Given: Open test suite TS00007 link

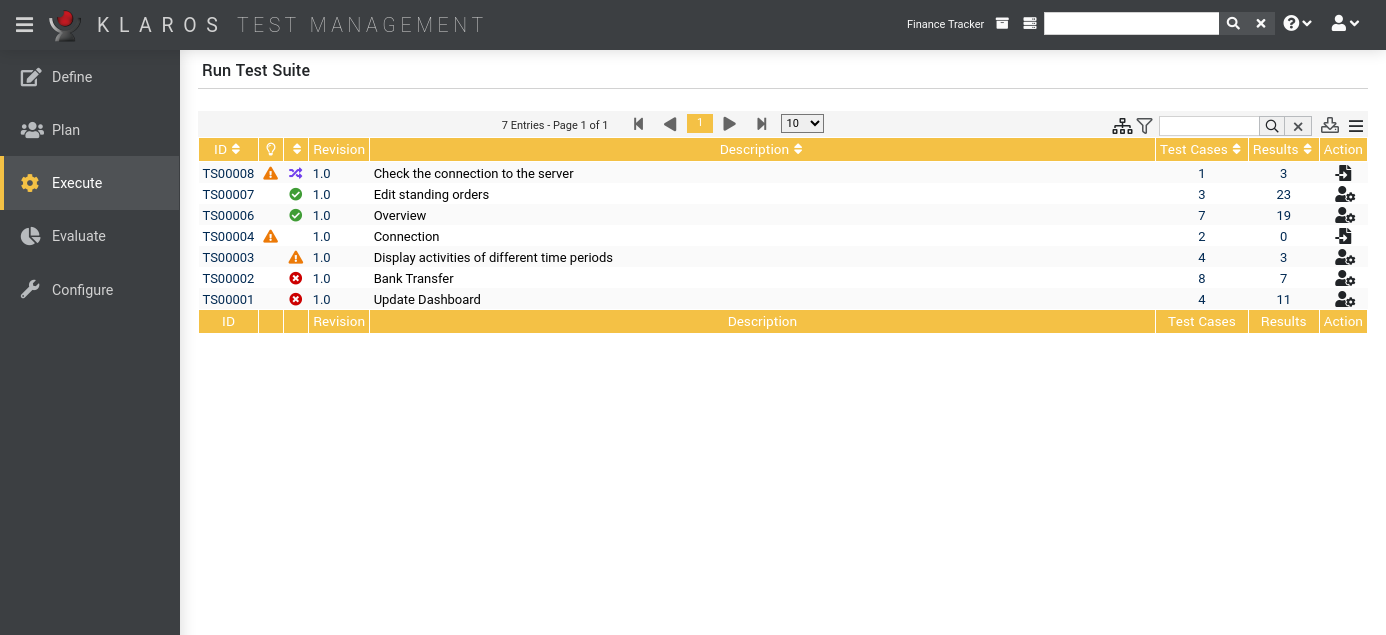Looking at the screenshot, I should coord(227,194).
